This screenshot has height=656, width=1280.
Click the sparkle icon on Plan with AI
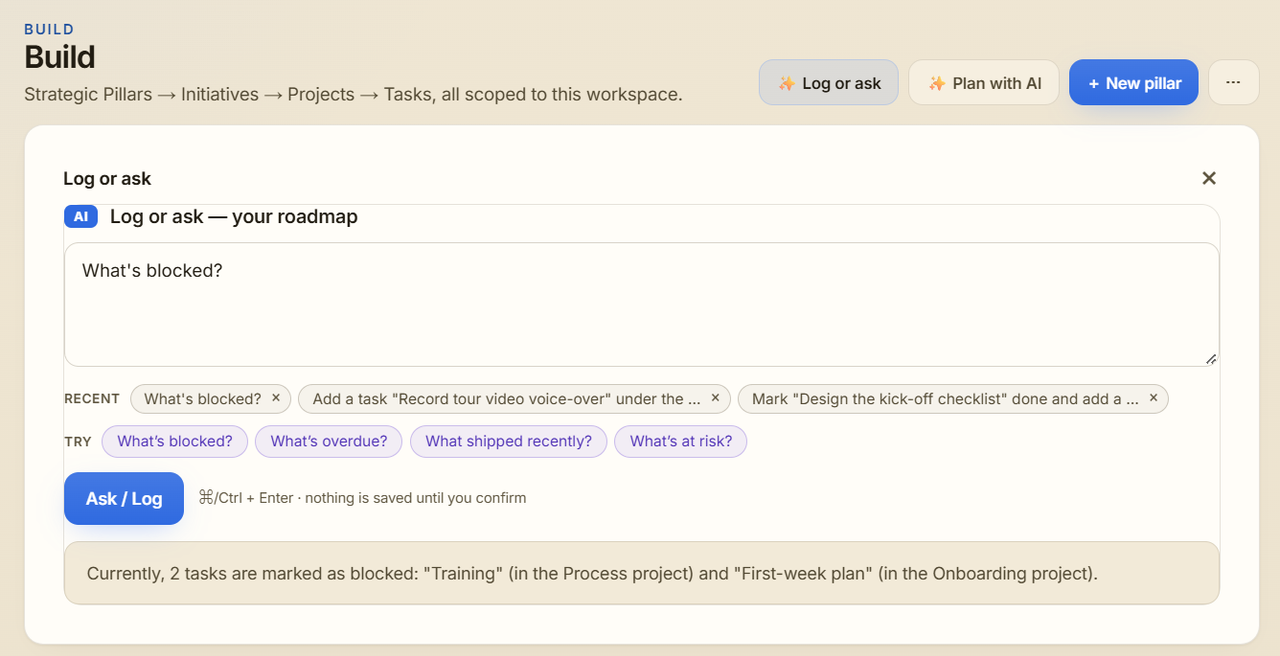(937, 83)
